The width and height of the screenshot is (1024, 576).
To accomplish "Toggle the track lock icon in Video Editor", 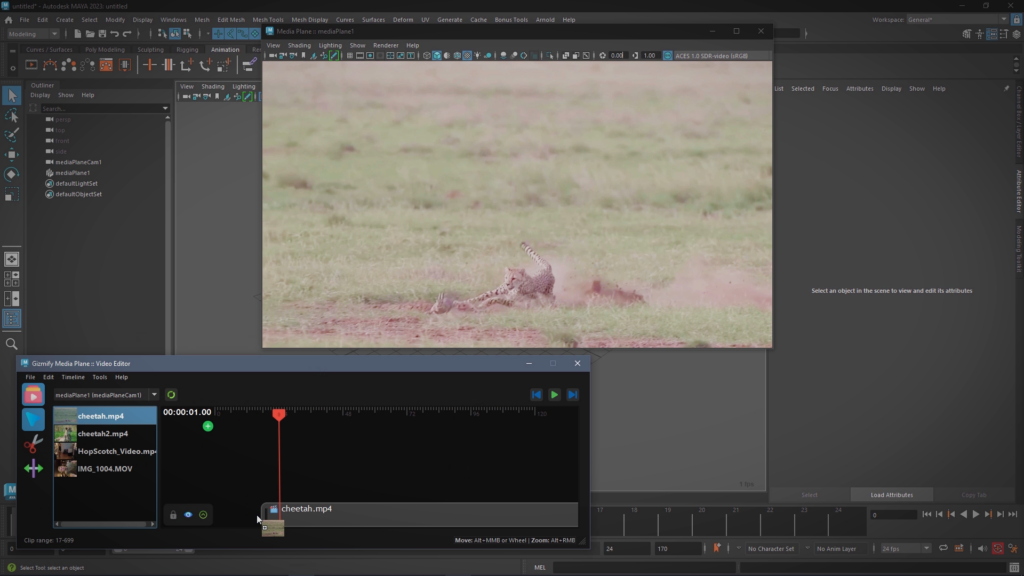I will pos(173,515).
